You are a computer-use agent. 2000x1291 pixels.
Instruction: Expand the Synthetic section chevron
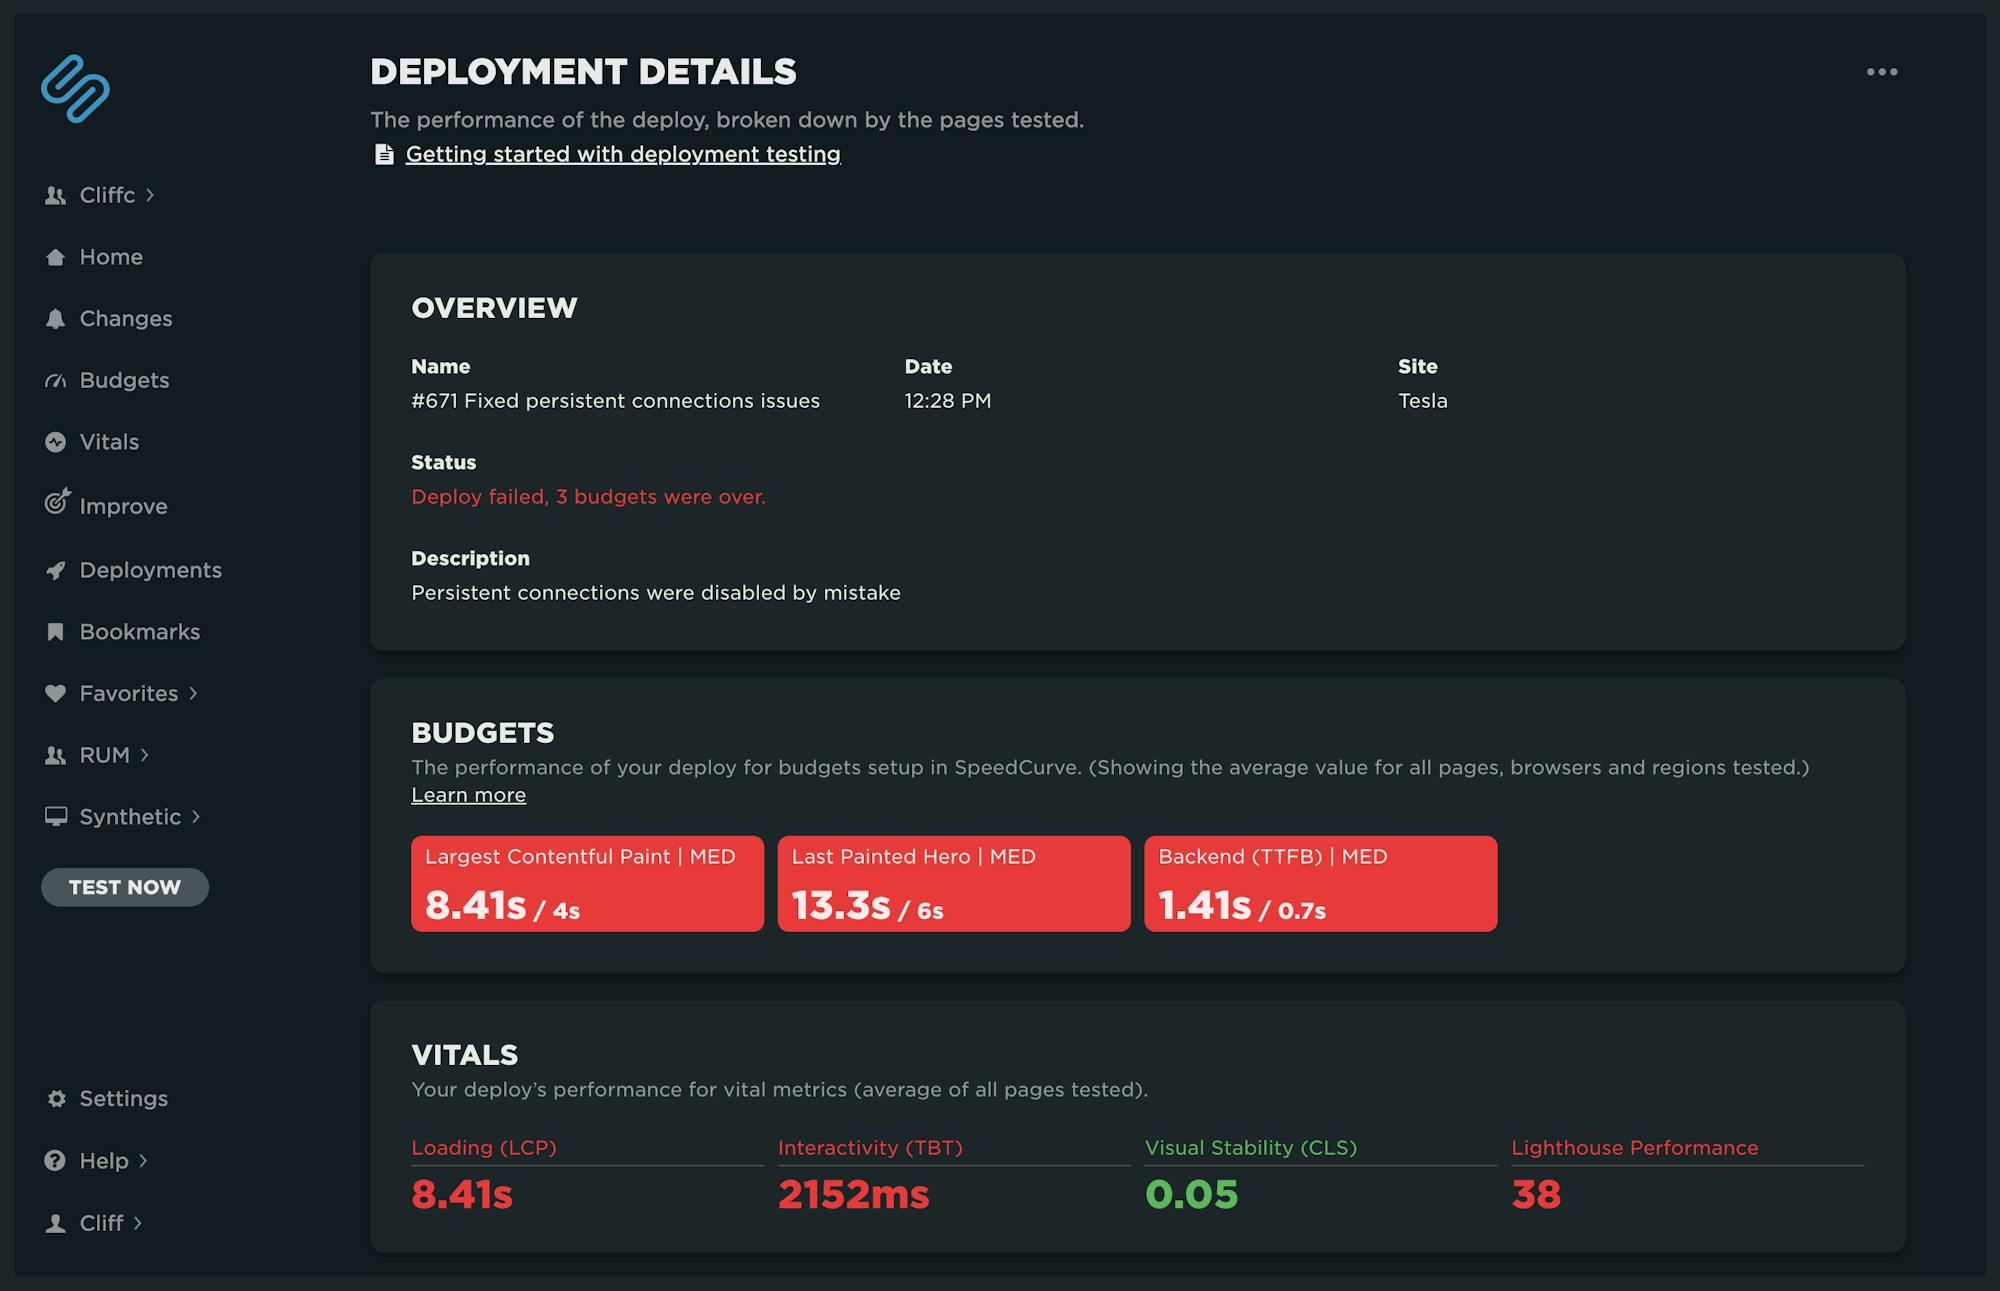pyautogui.click(x=196, y=817)
